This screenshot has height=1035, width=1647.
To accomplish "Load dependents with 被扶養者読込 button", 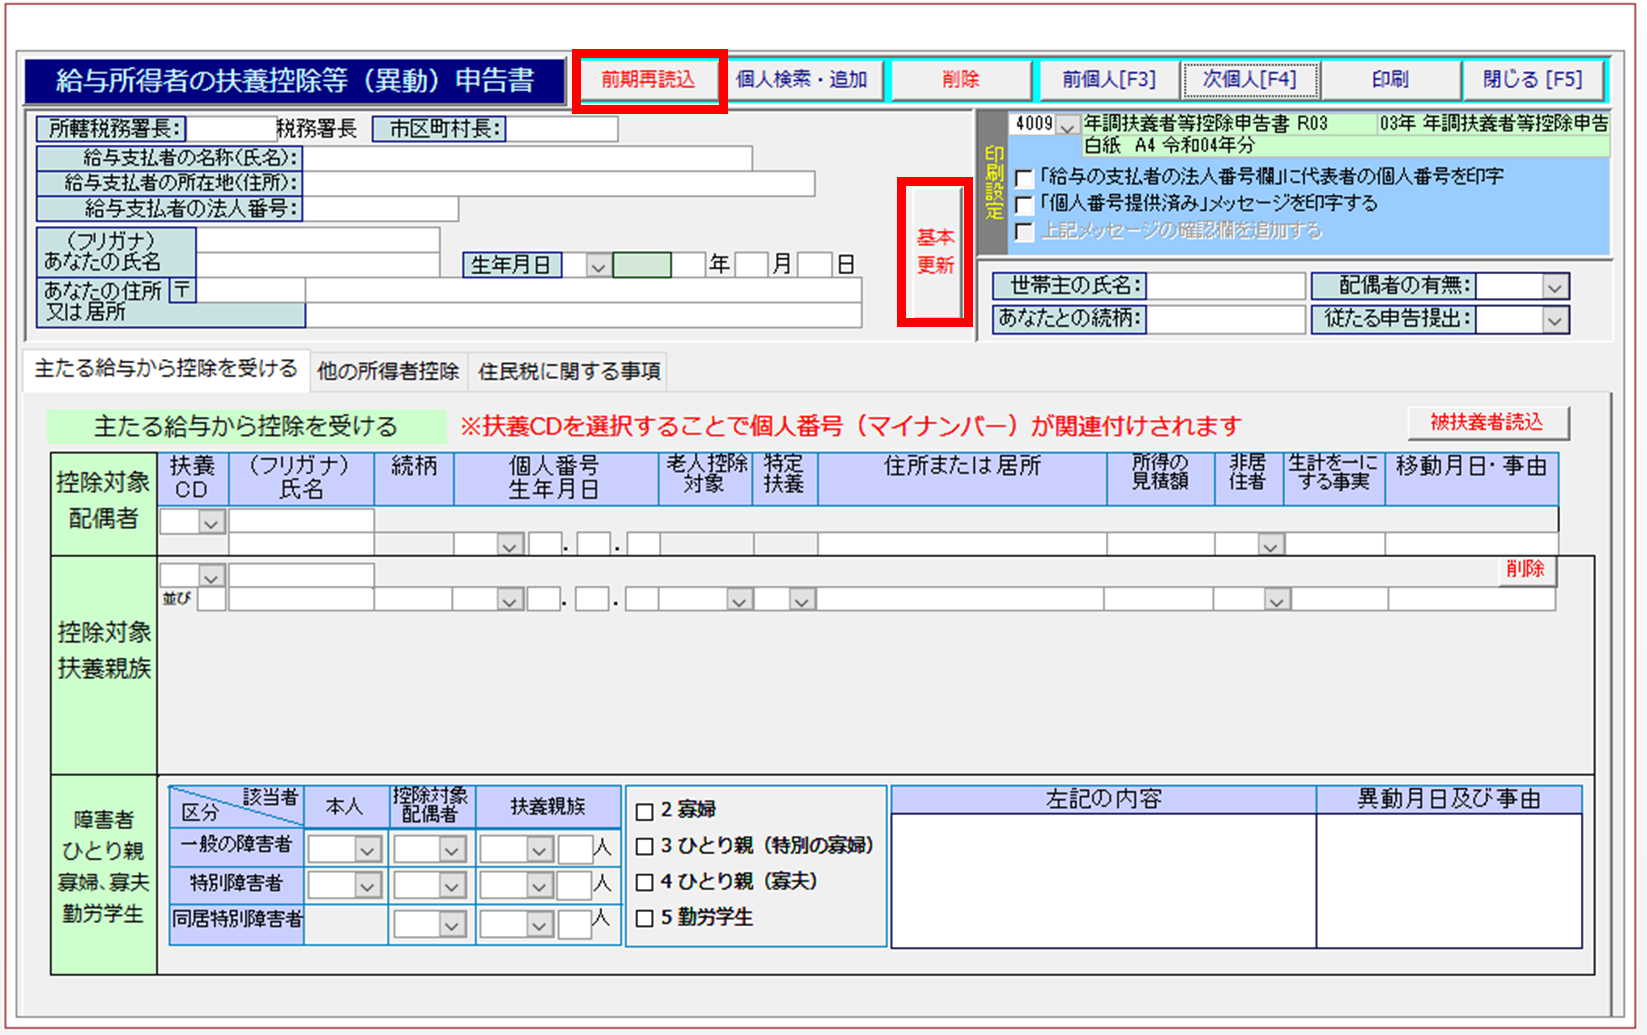I will point(1487,423).
